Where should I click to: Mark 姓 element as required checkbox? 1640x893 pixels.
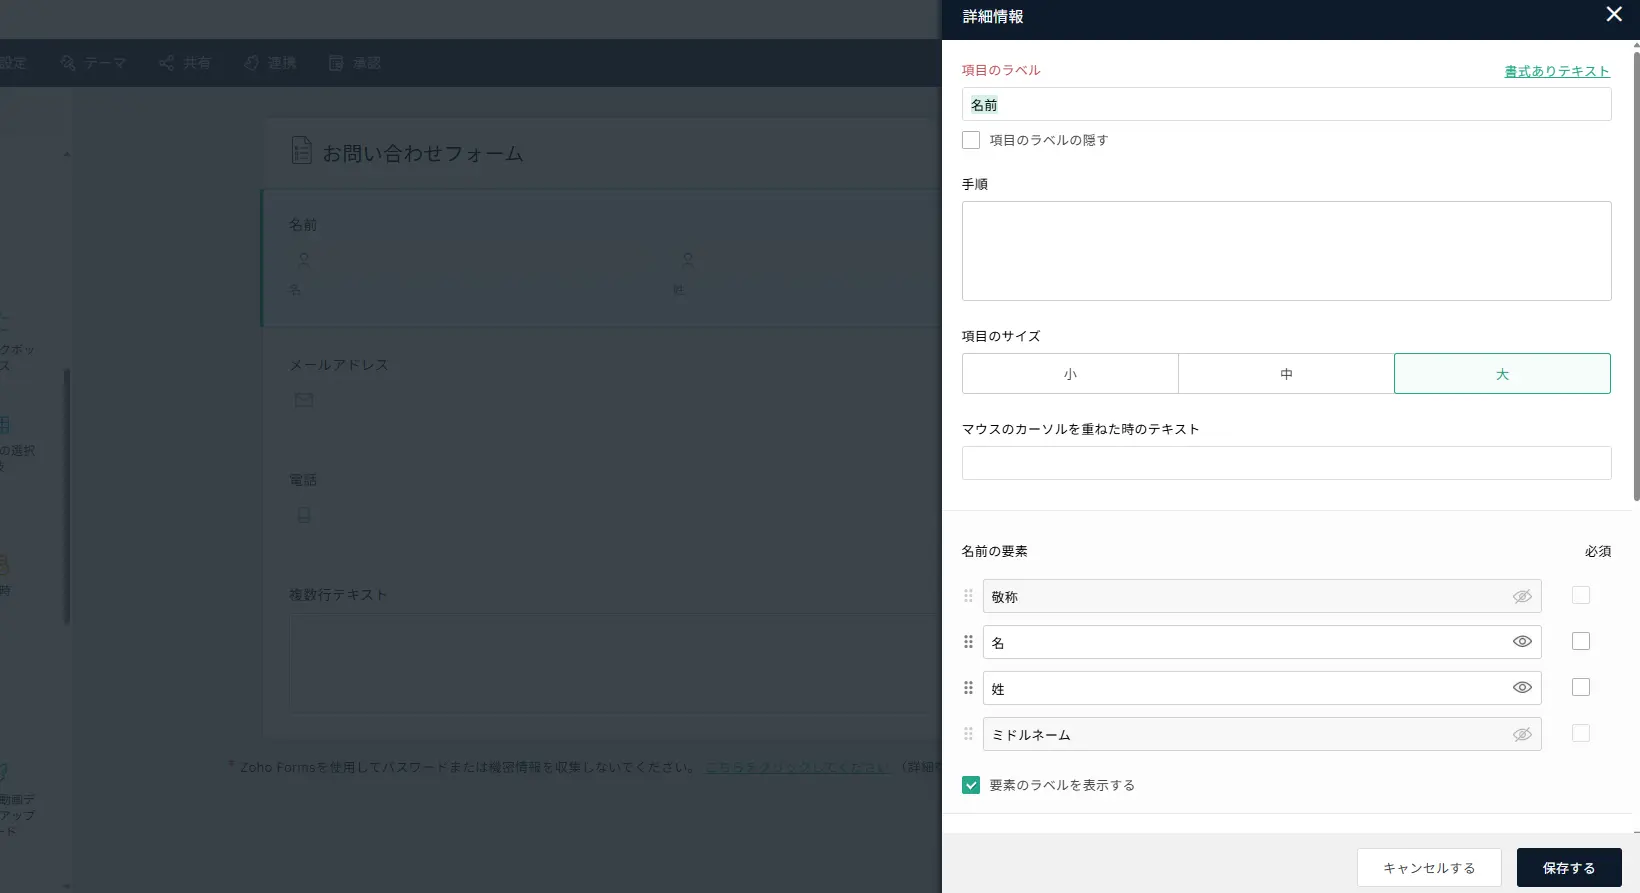click(1581, 687)
